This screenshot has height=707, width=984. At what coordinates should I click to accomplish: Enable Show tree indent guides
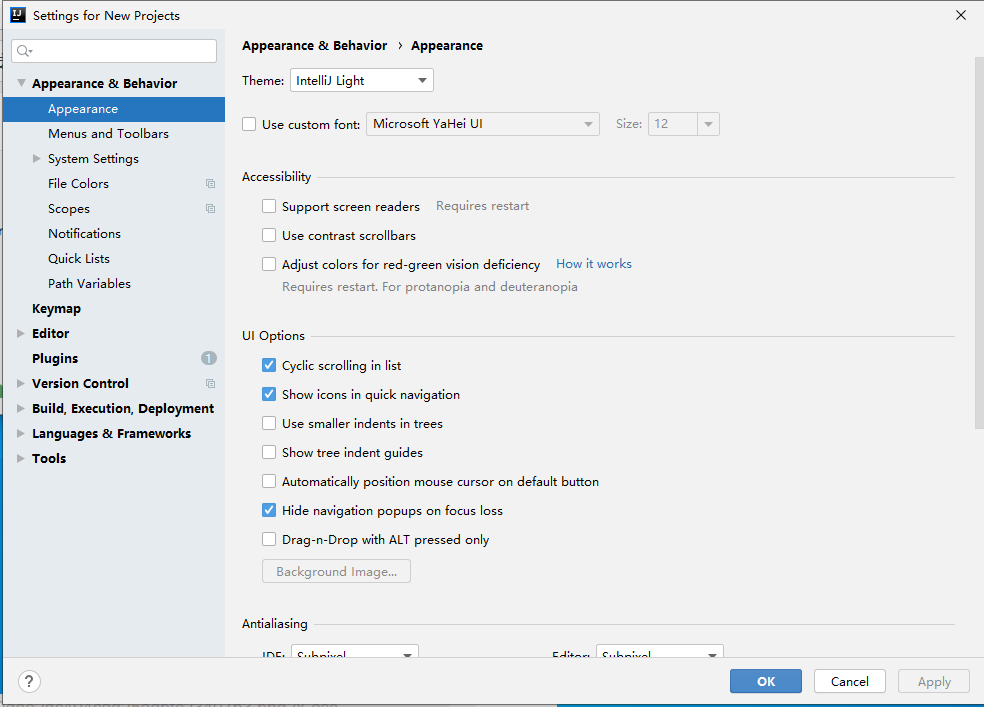[x=269, y=452]
